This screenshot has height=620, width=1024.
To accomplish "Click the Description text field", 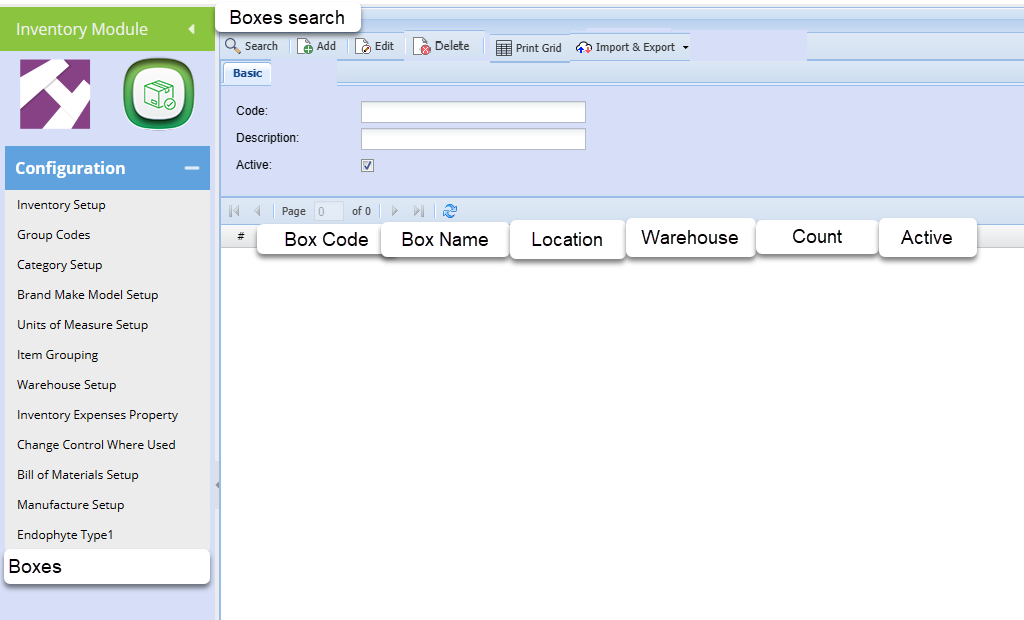I will (x=473, y=139).
